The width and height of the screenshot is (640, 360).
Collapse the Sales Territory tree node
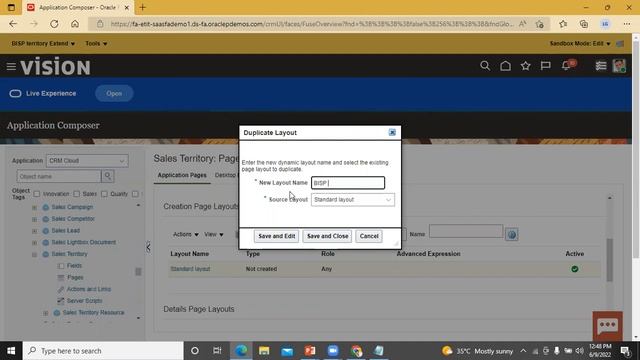coord(34,254)
